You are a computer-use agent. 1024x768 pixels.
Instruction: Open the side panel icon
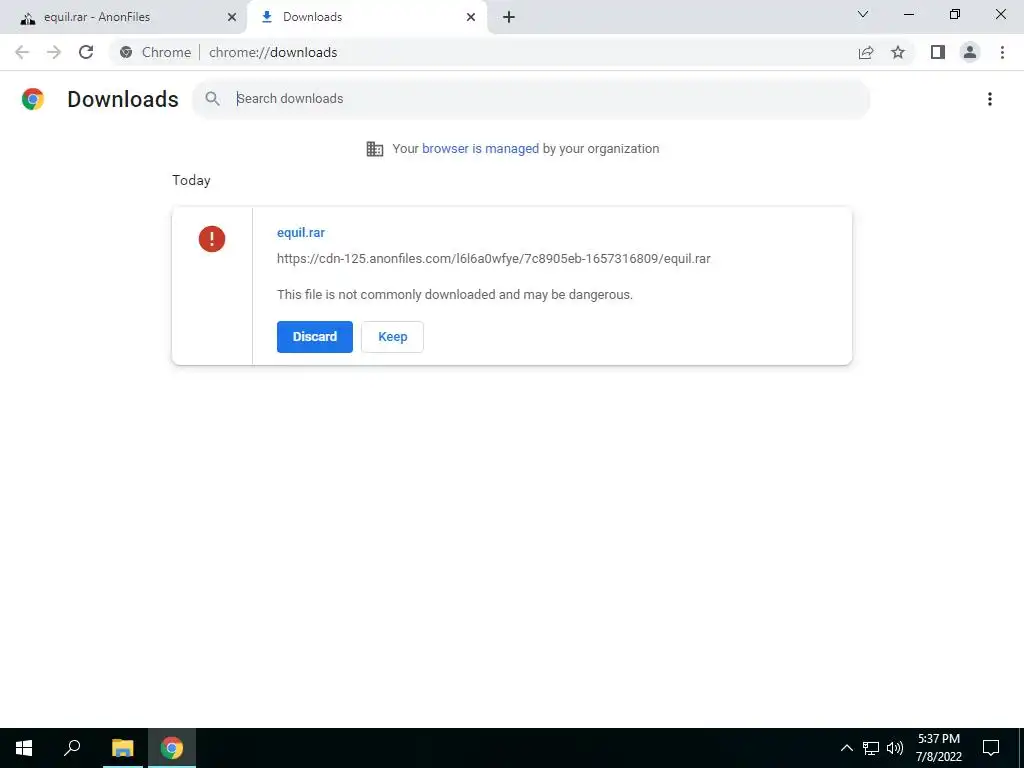coord(938,52)
